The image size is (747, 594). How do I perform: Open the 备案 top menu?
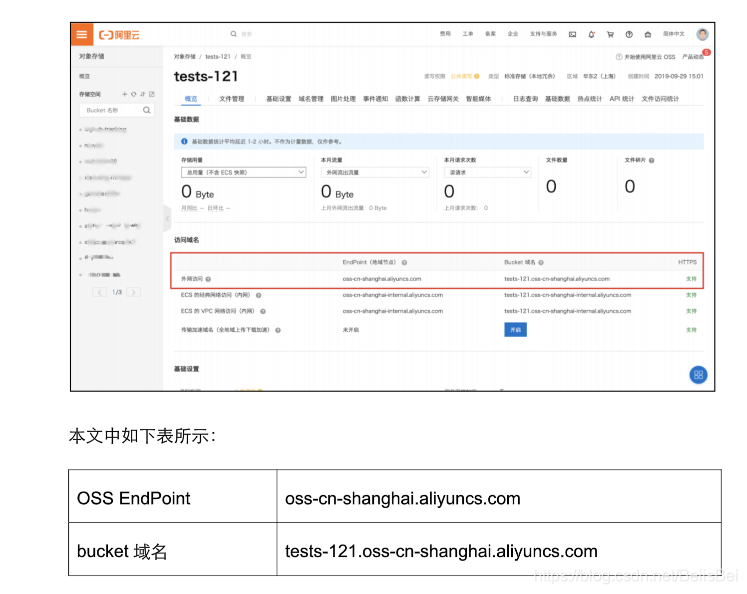point(490,34)
